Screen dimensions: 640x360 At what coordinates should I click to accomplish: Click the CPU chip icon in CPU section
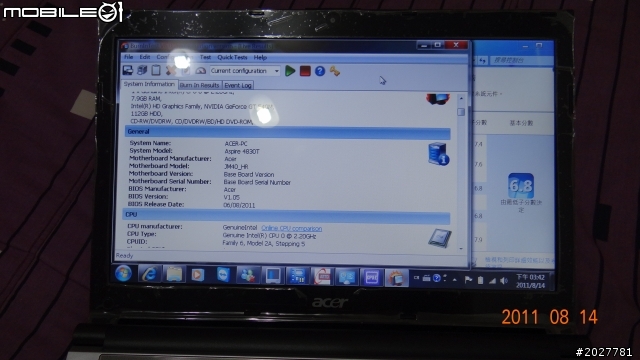440,238
